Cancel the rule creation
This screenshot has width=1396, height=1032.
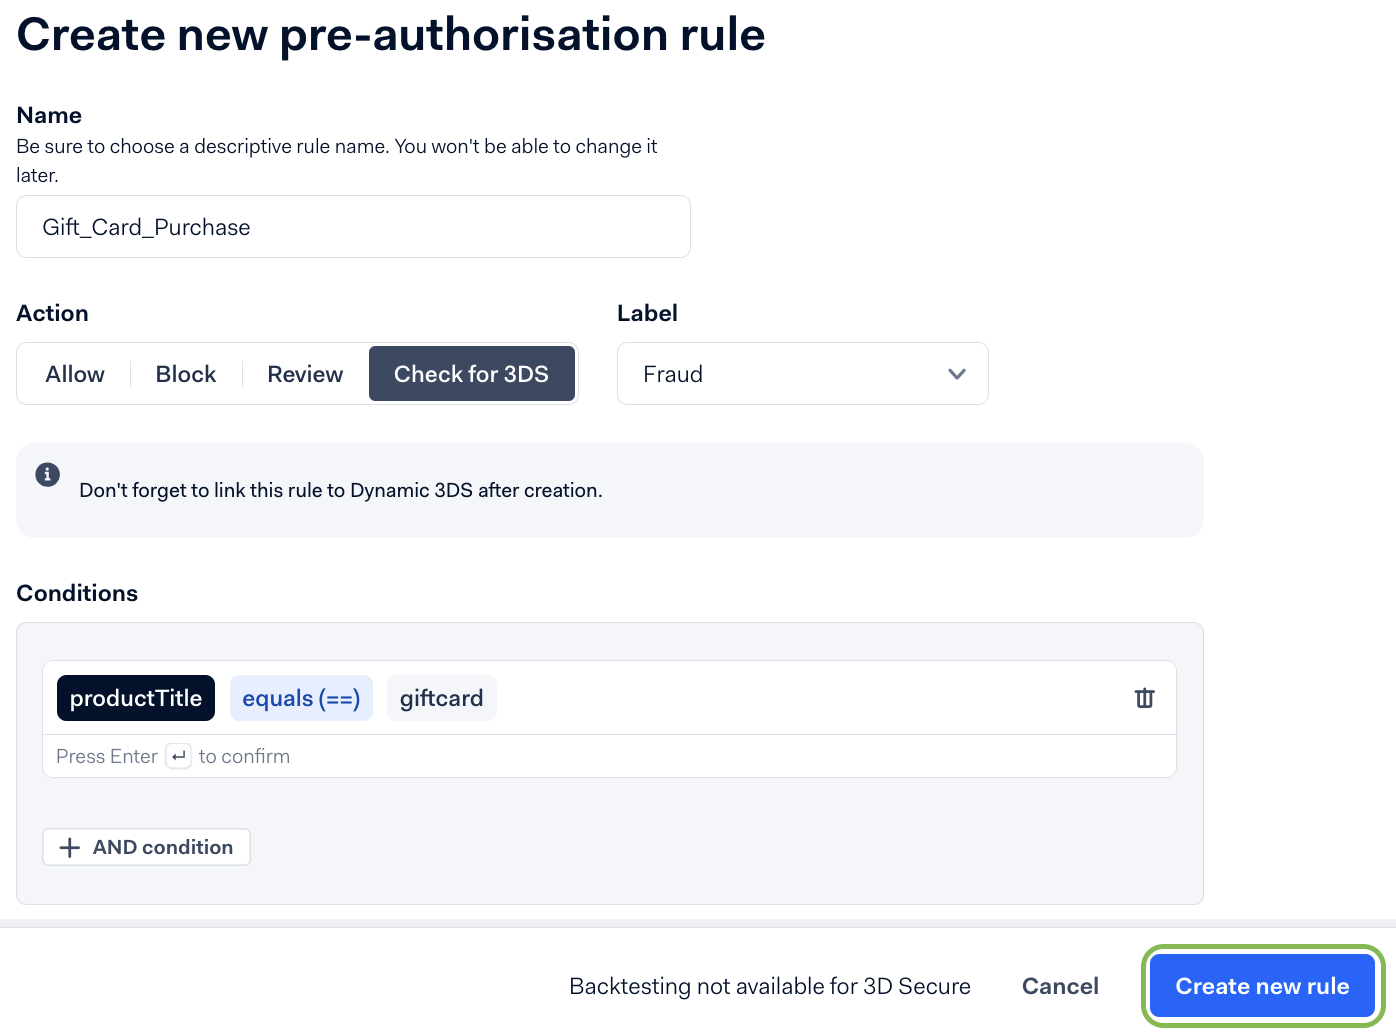1060,986
